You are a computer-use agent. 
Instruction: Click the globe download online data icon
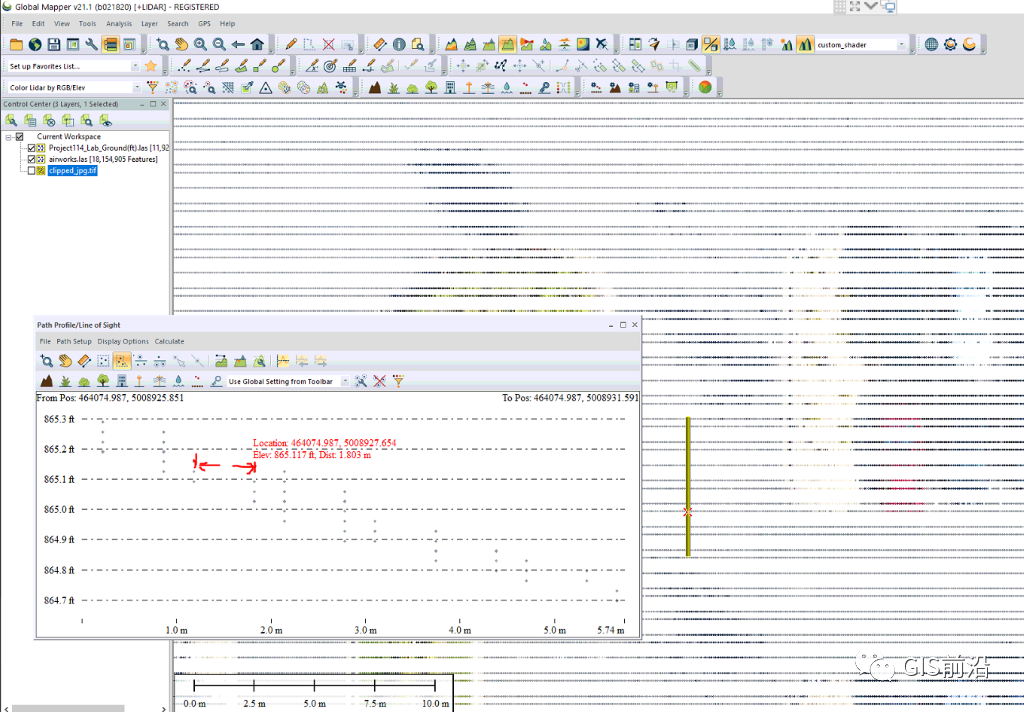coord(35,44)
